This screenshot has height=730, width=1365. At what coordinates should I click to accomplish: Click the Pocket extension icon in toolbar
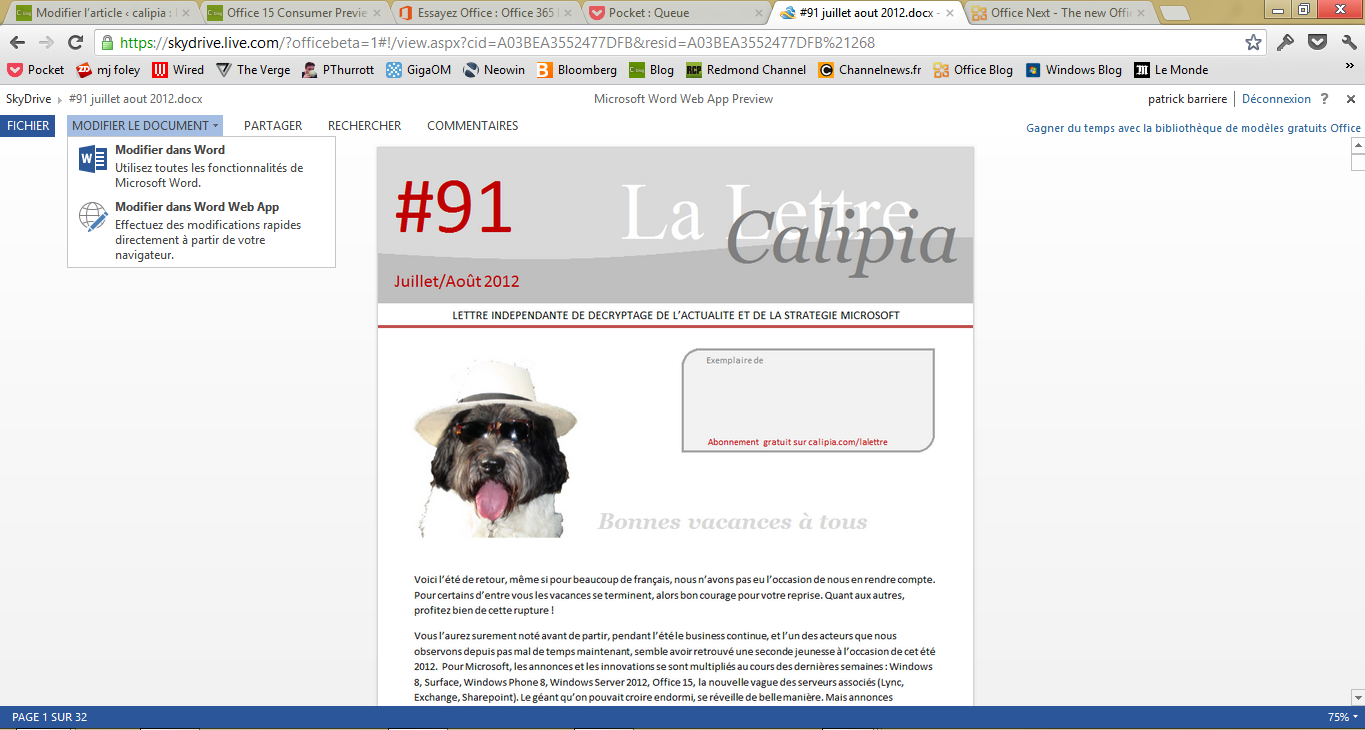pyautogui.click(x=1318, y=43)
